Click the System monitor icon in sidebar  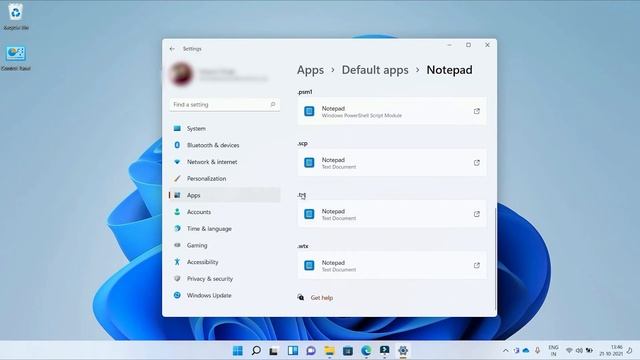pos(177,129)
